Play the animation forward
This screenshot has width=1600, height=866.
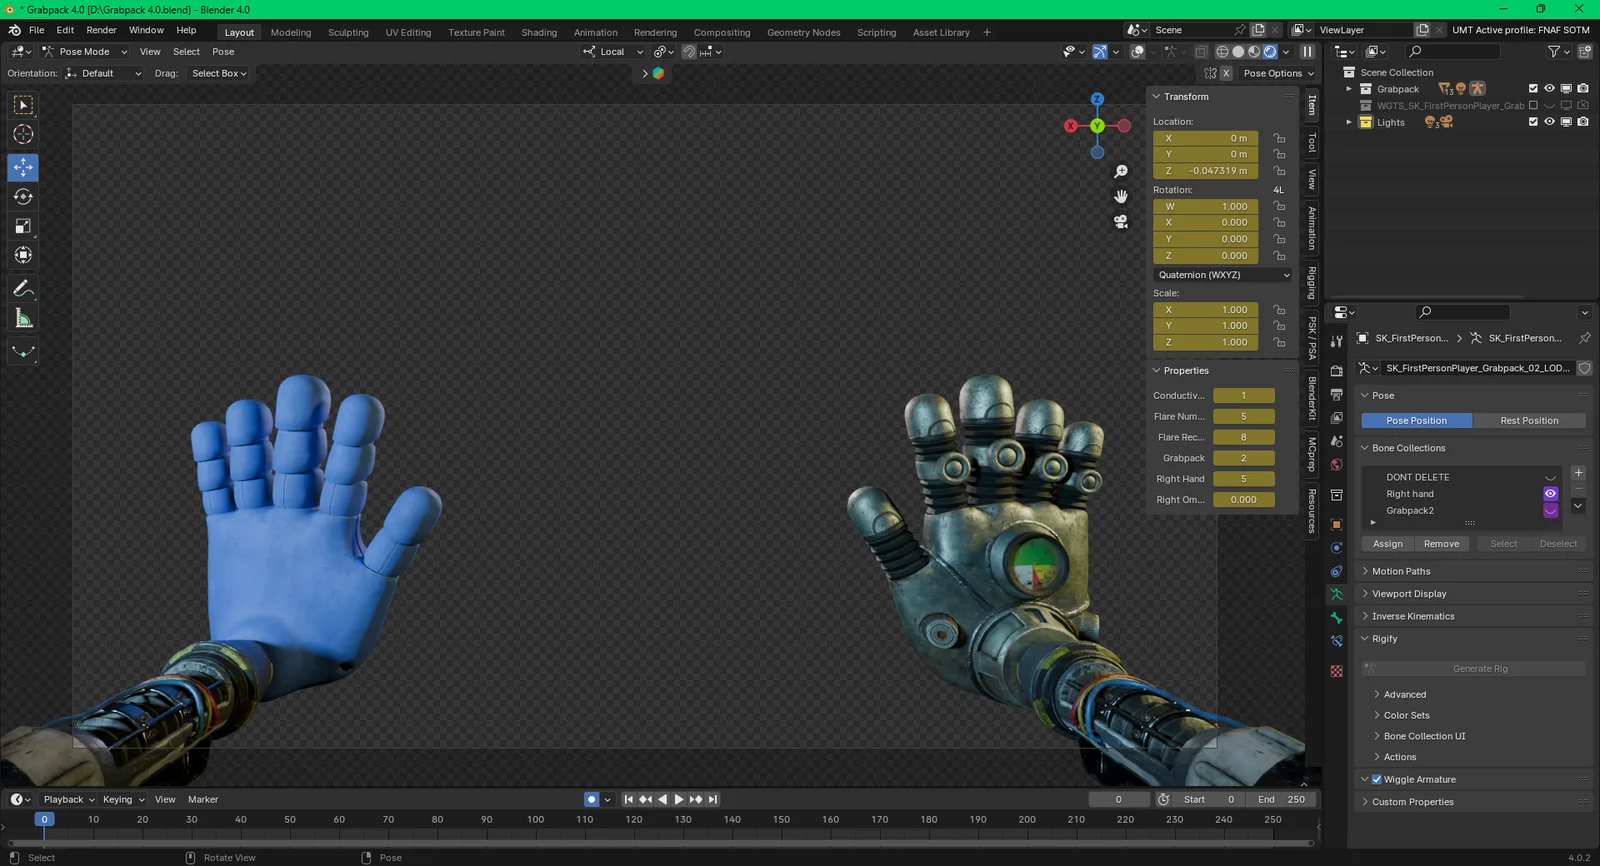[x=679, y=799]
